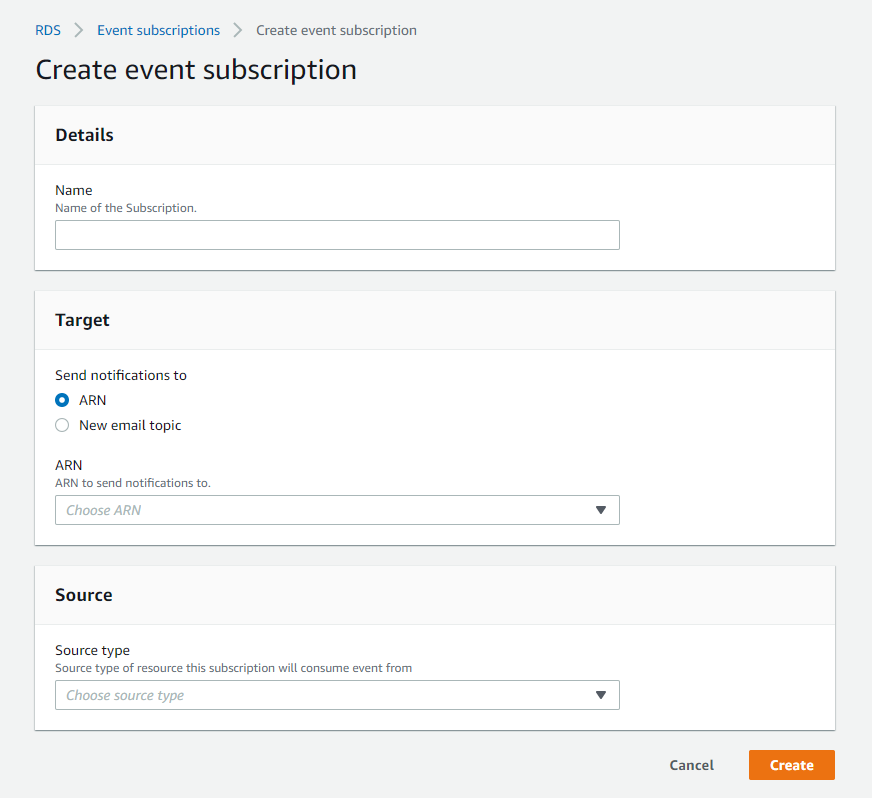Click the chevron after the RDS breadcrumb
This screenshot has height=798, width=872.
tap(79, 30)
